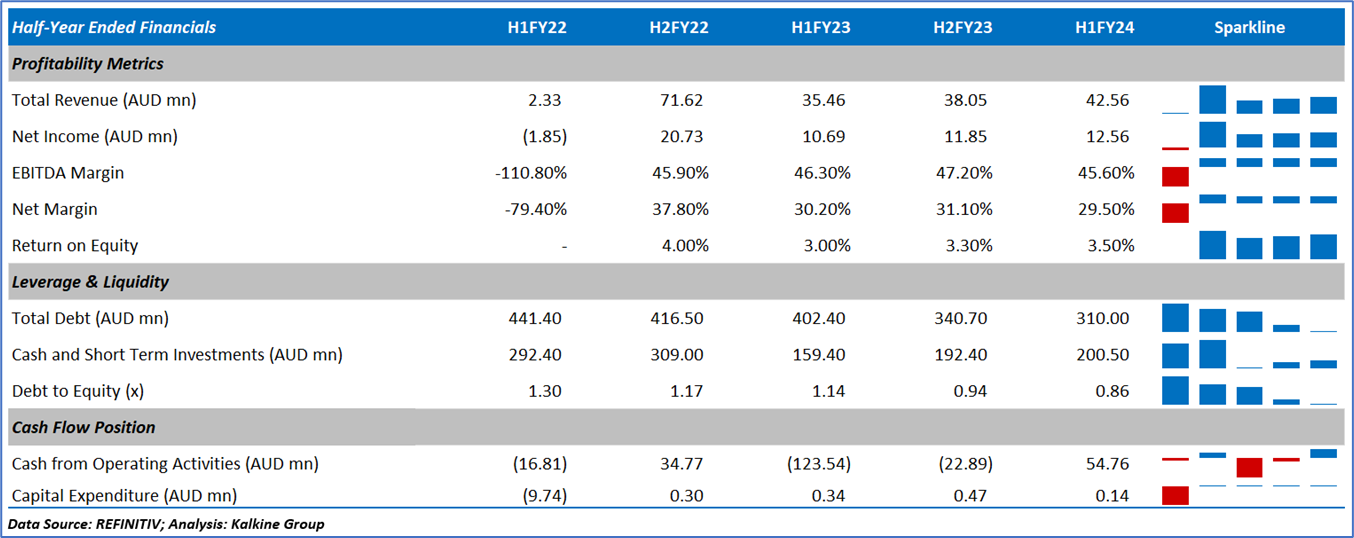
Task: Click the Total Debt sparkline chart
Action: 1249,318
